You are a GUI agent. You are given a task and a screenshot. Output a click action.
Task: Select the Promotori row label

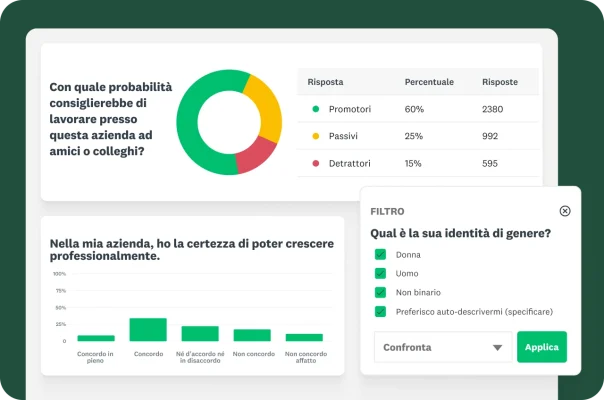[350, 109]
